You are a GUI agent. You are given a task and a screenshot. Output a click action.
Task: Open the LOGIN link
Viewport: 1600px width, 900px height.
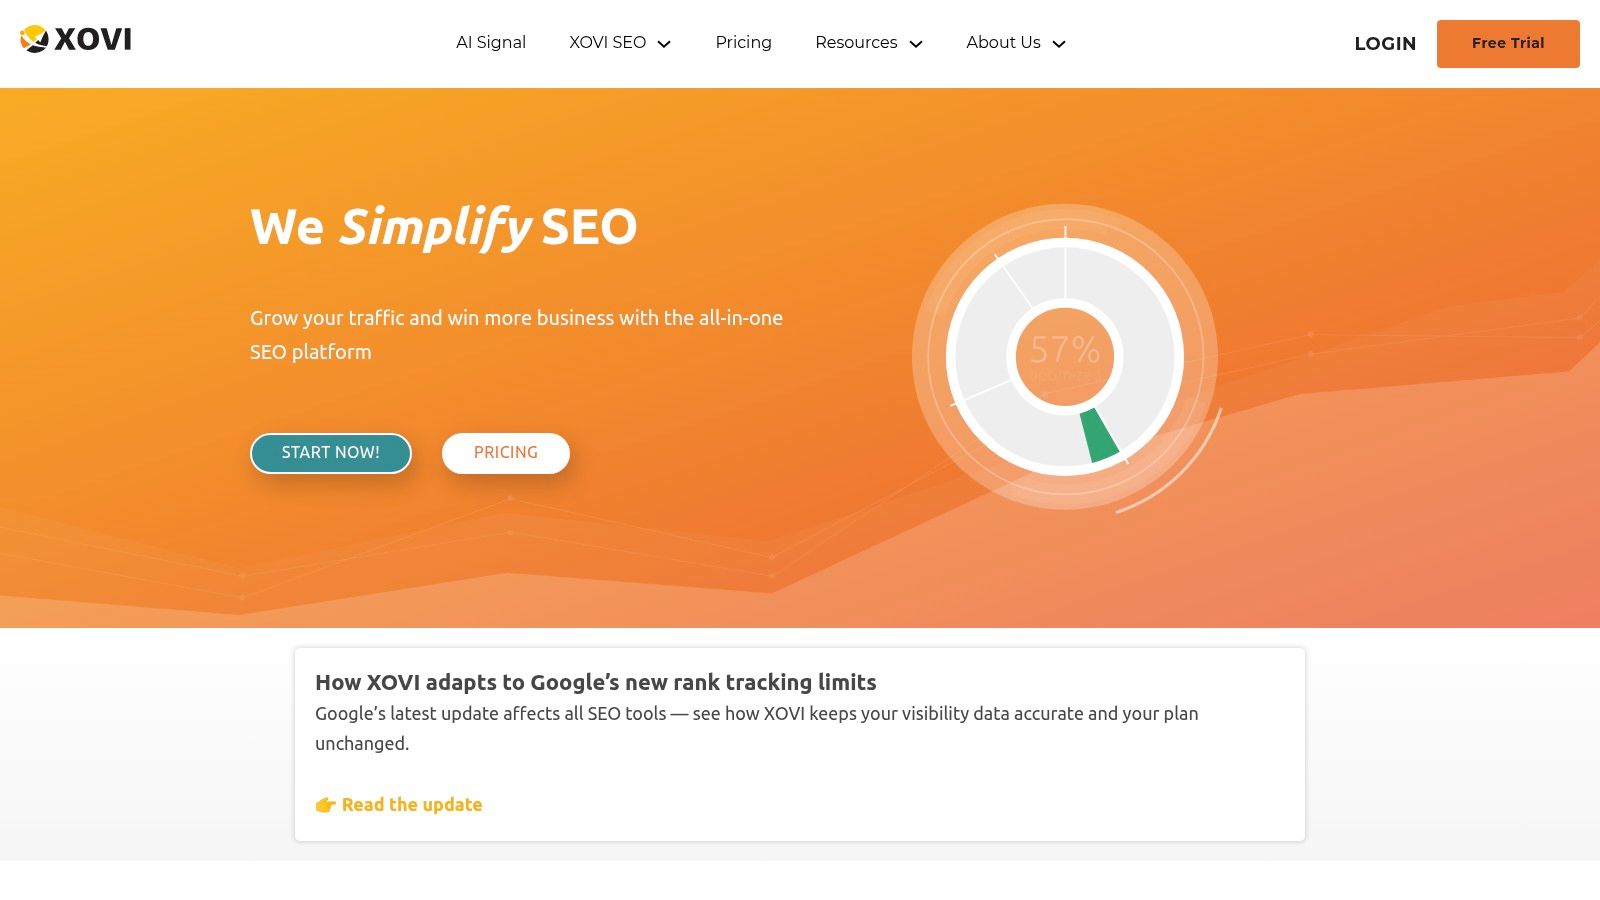(x=1385, y=44)
